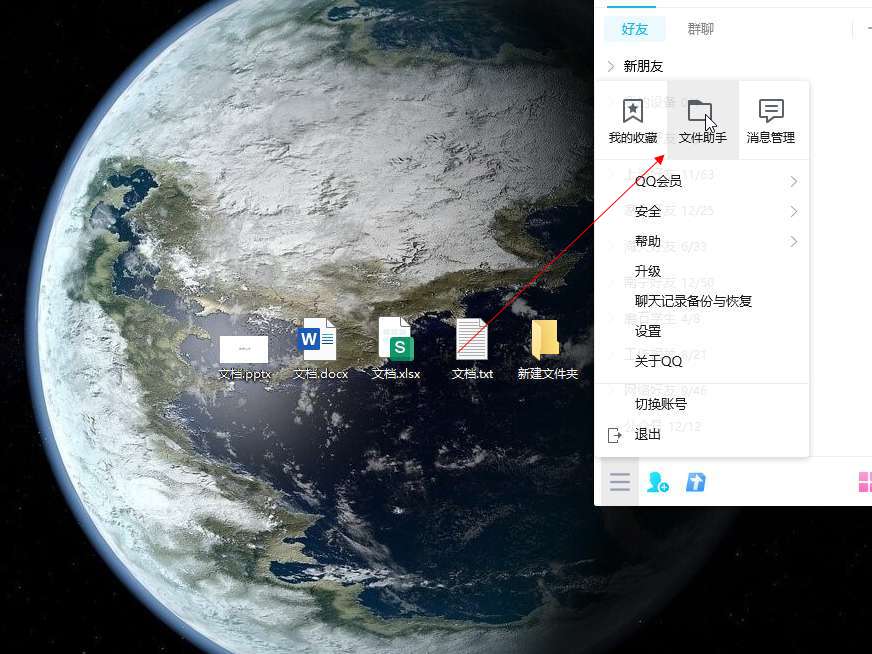This screenshot has width=872, height=654.
Task: Click 新朋友 row label
Action: coord(643,66)
